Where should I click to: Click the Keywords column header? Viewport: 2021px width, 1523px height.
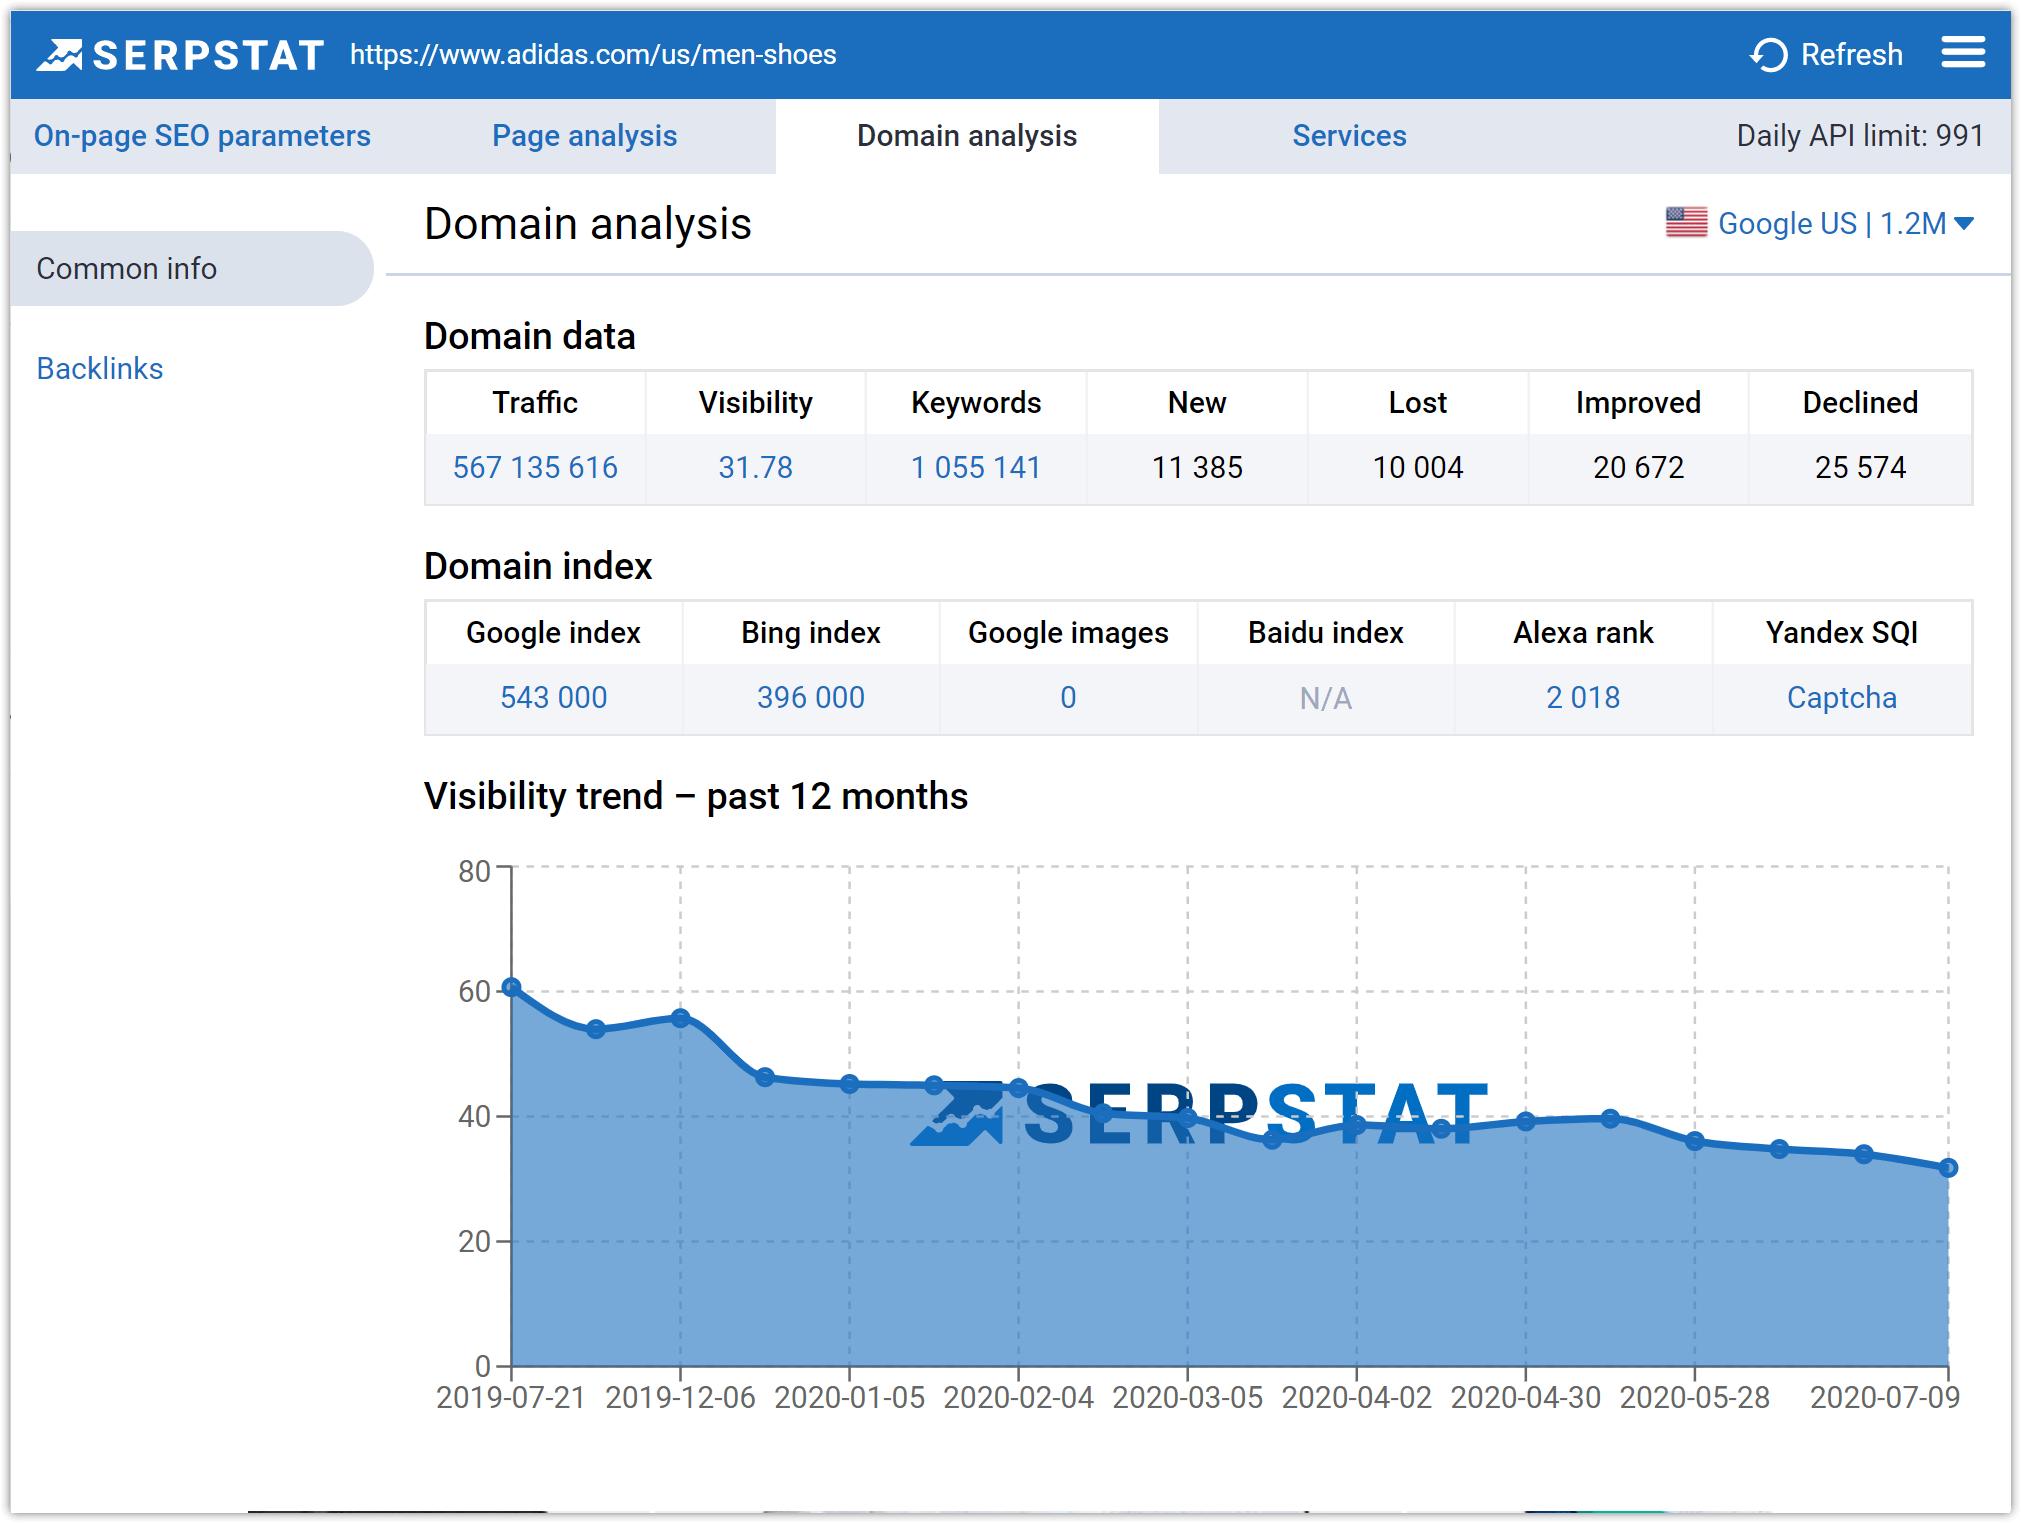coord(976,403)
